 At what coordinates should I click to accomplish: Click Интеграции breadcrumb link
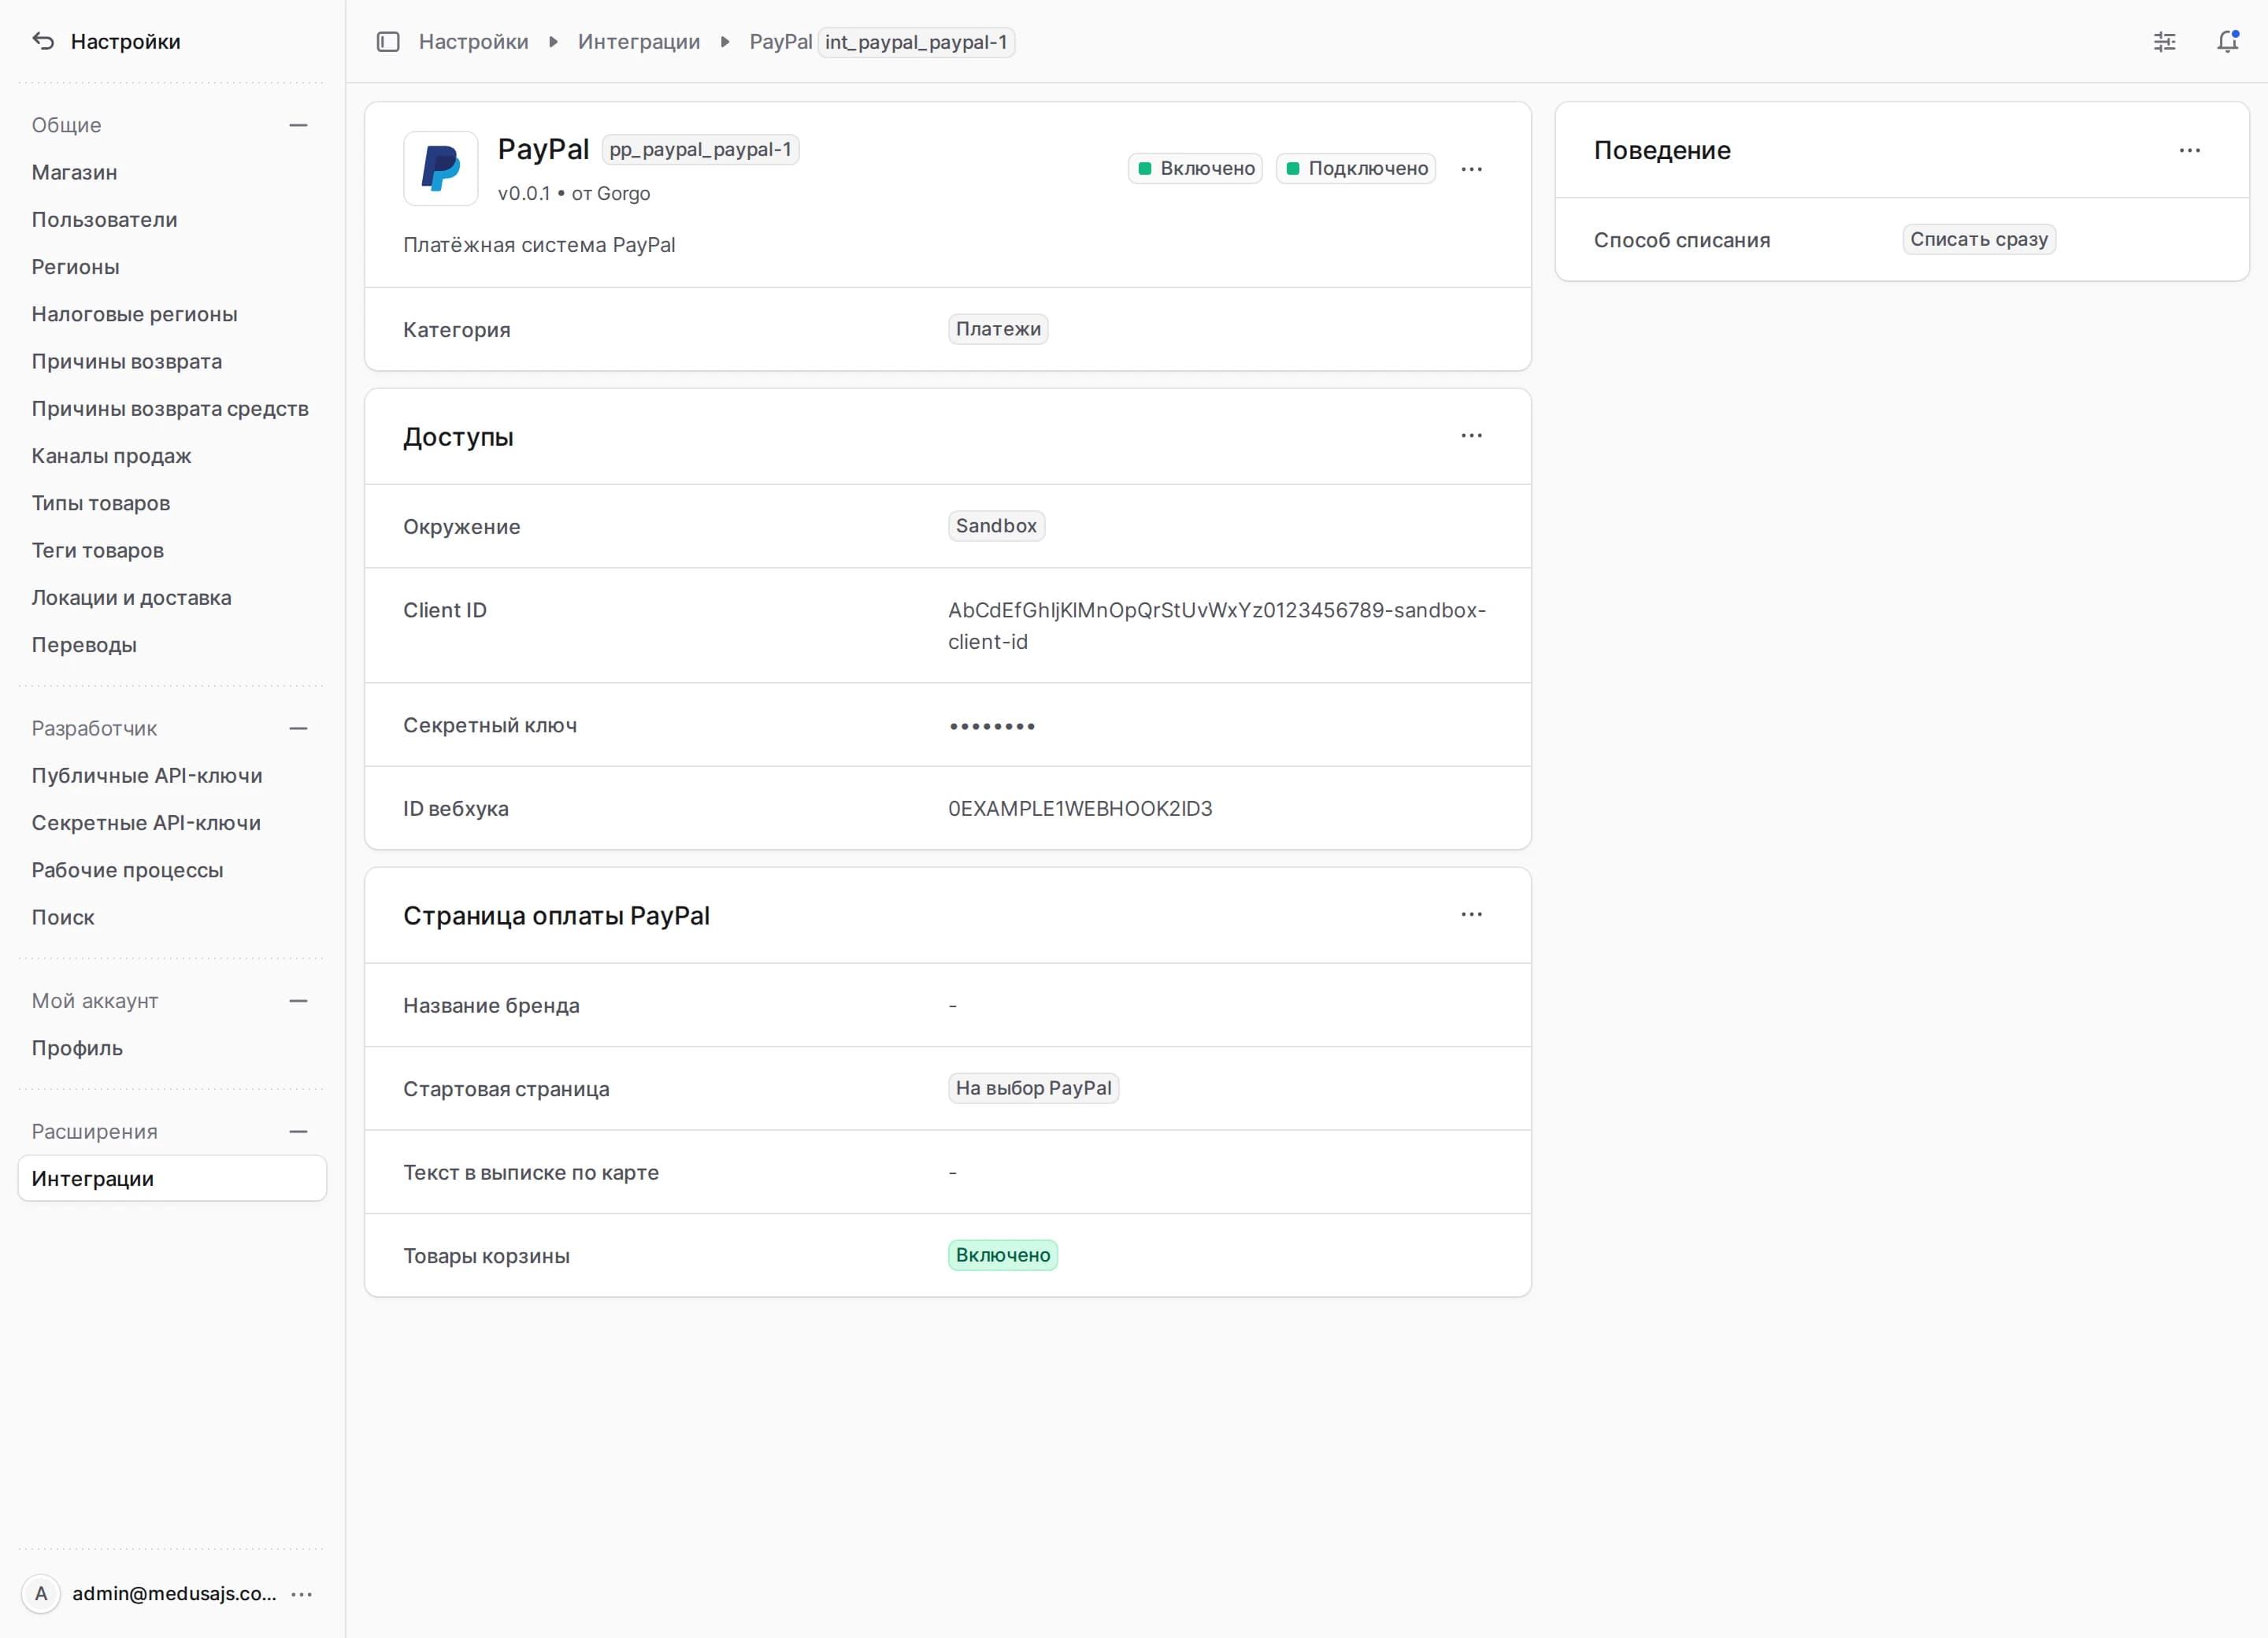[x=639, y=42]
